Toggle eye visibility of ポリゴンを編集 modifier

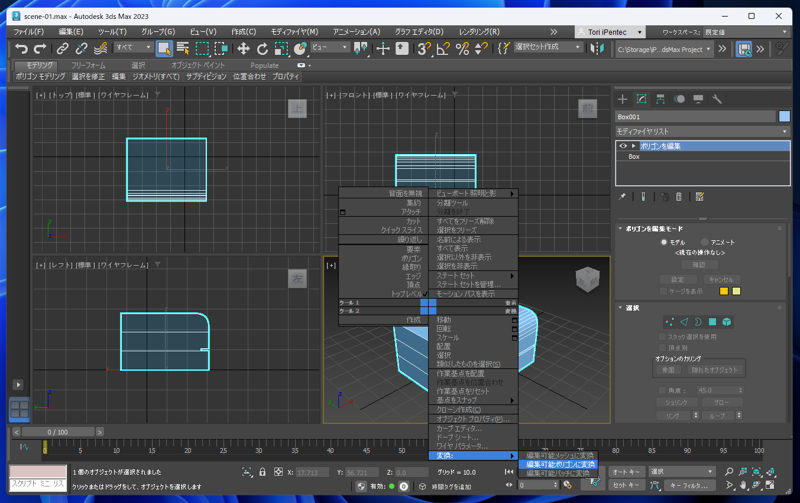tap(622, 146)
